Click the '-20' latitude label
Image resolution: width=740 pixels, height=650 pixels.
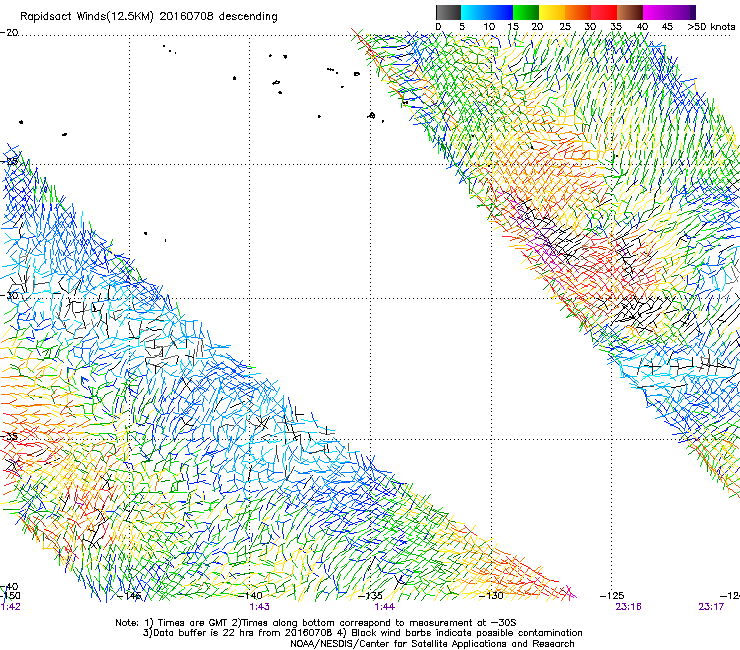click(9, 33)
